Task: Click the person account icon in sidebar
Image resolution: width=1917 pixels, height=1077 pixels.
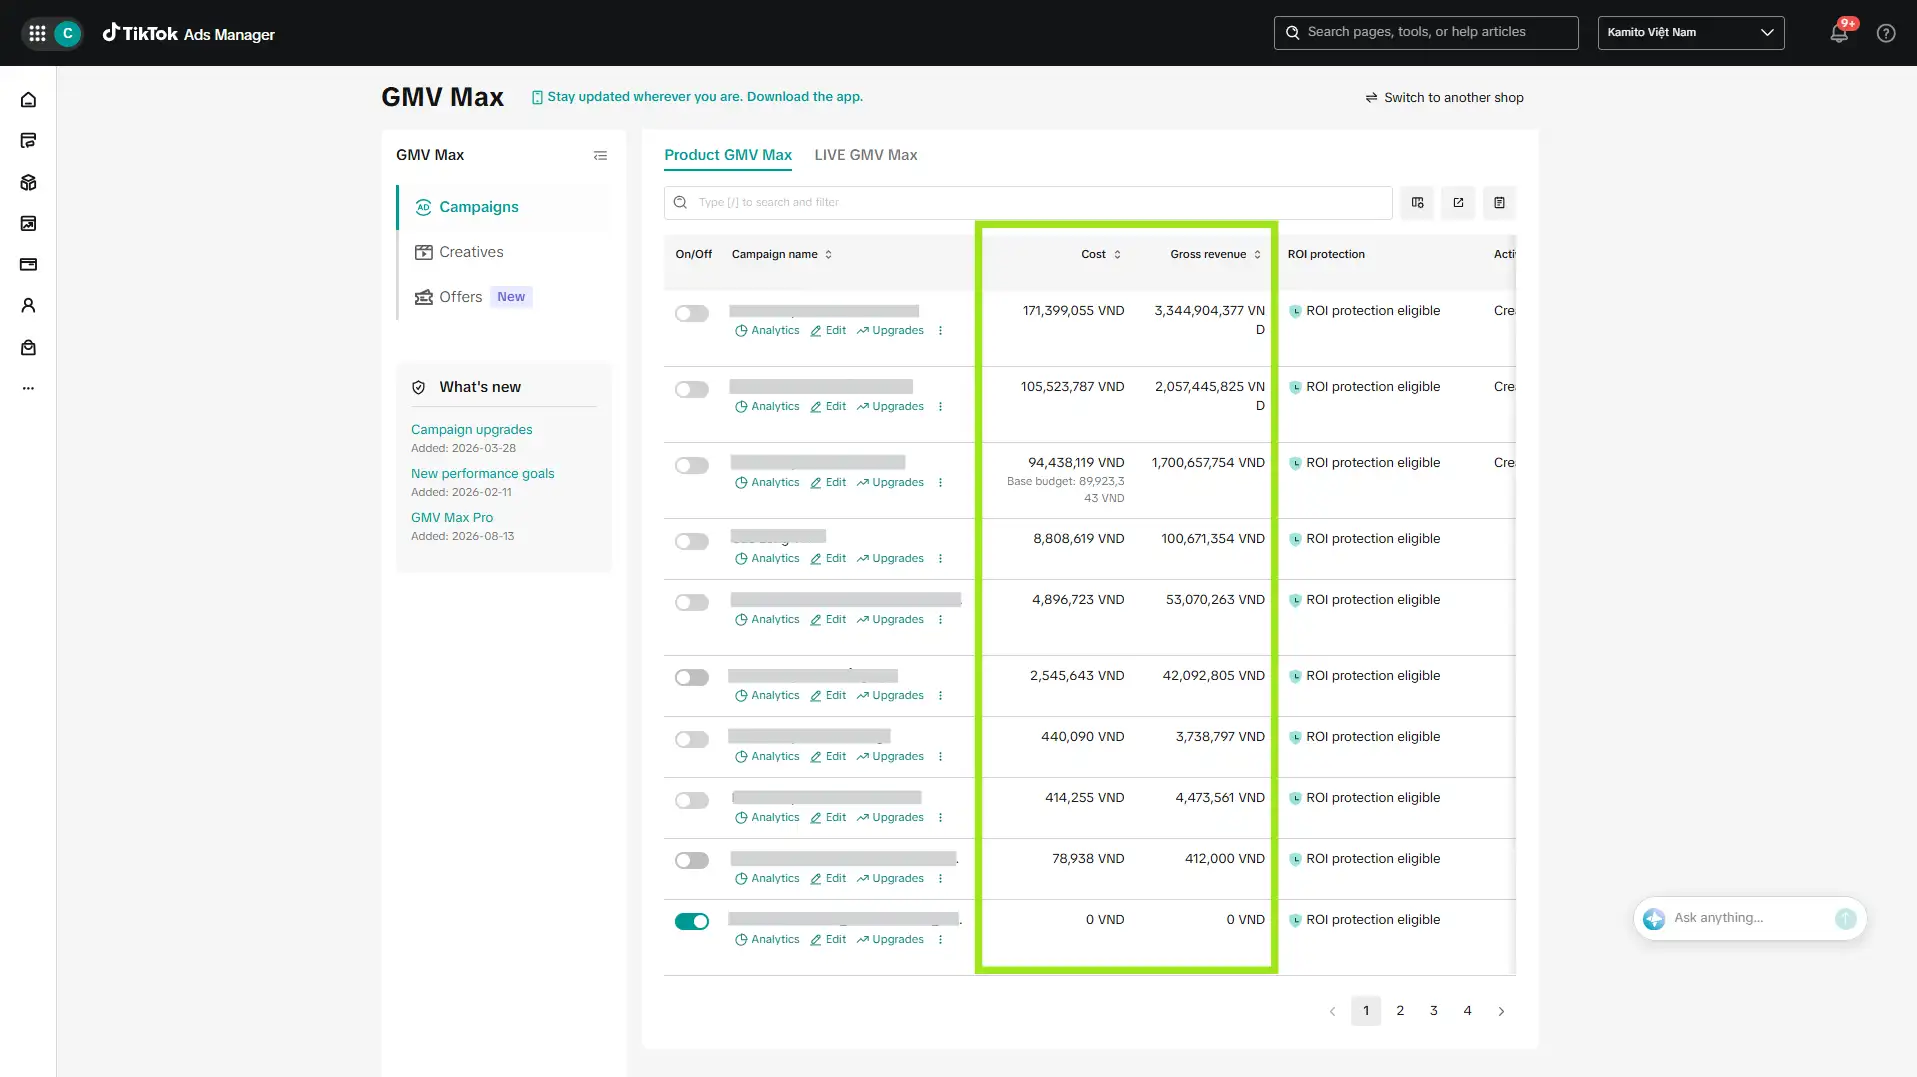Action: pyautogui.click(x=28, y=306)
